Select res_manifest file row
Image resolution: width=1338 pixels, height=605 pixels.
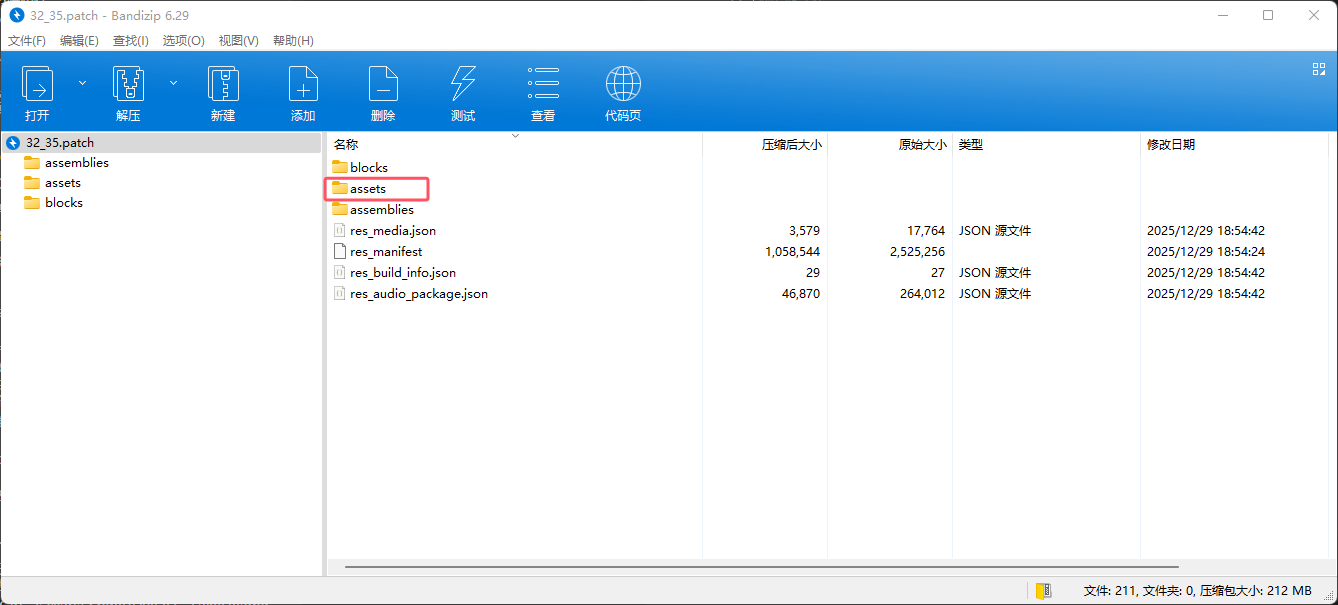(x=828, y=252)
